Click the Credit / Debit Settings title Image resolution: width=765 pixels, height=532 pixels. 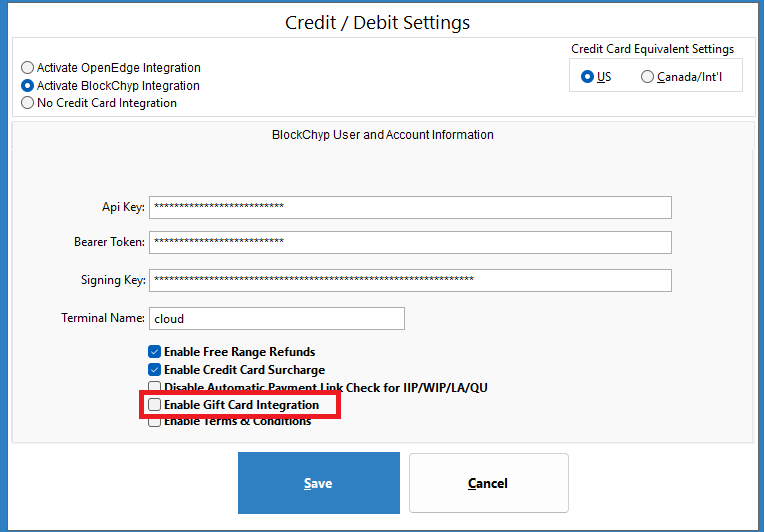pos(377,22)
